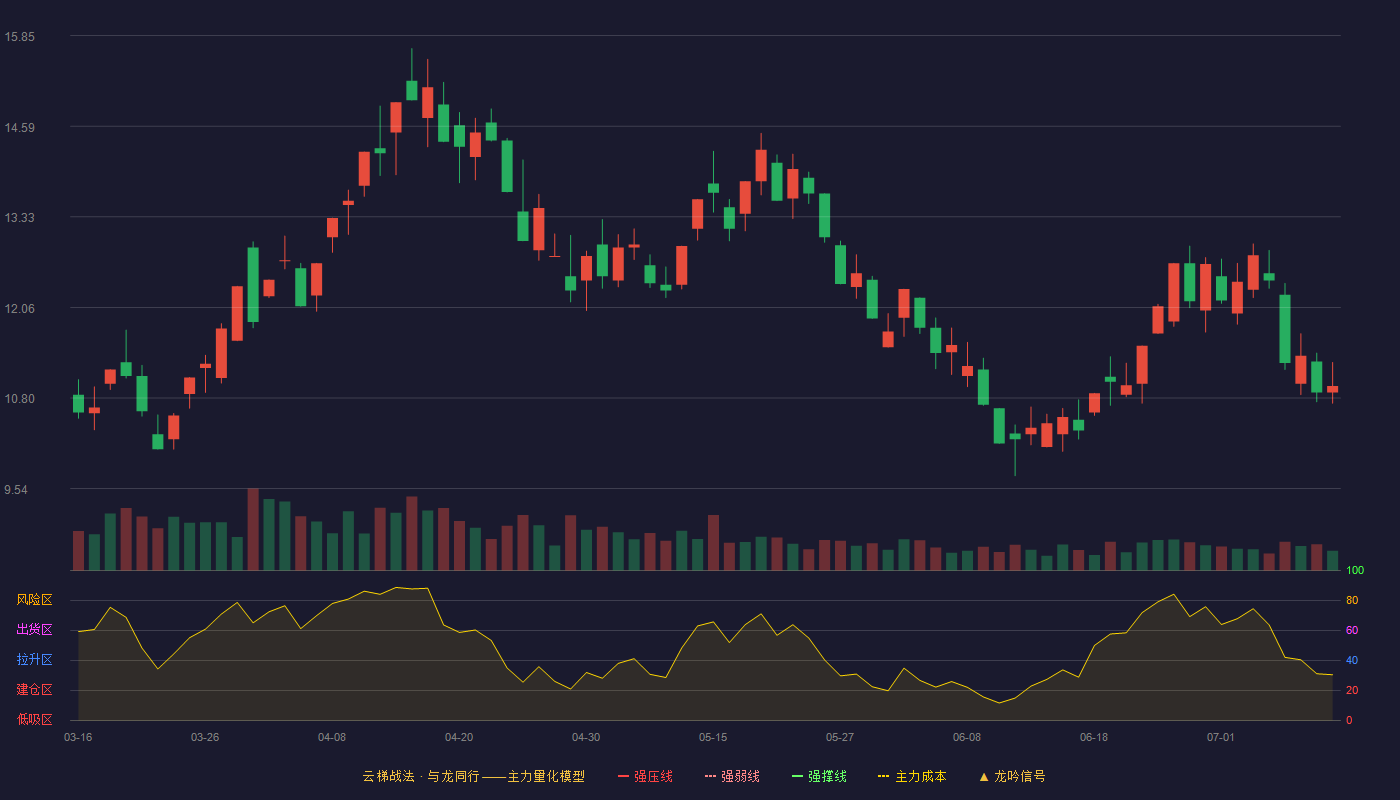The height and width of the screenshot is (800, 1400).
Task: Click the 05-27 date label
Action: (x=840, y=737)
